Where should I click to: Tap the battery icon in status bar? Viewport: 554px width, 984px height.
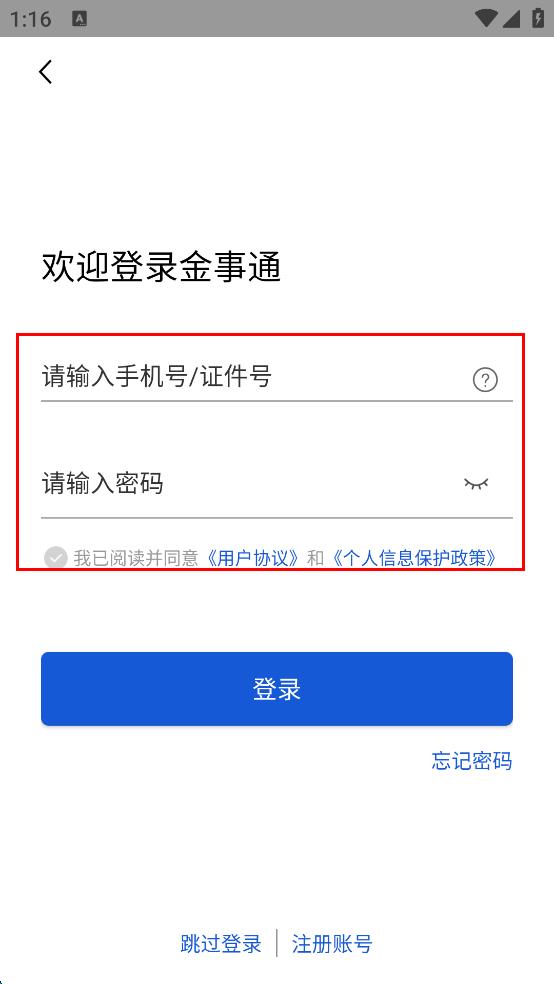point(538,18)
